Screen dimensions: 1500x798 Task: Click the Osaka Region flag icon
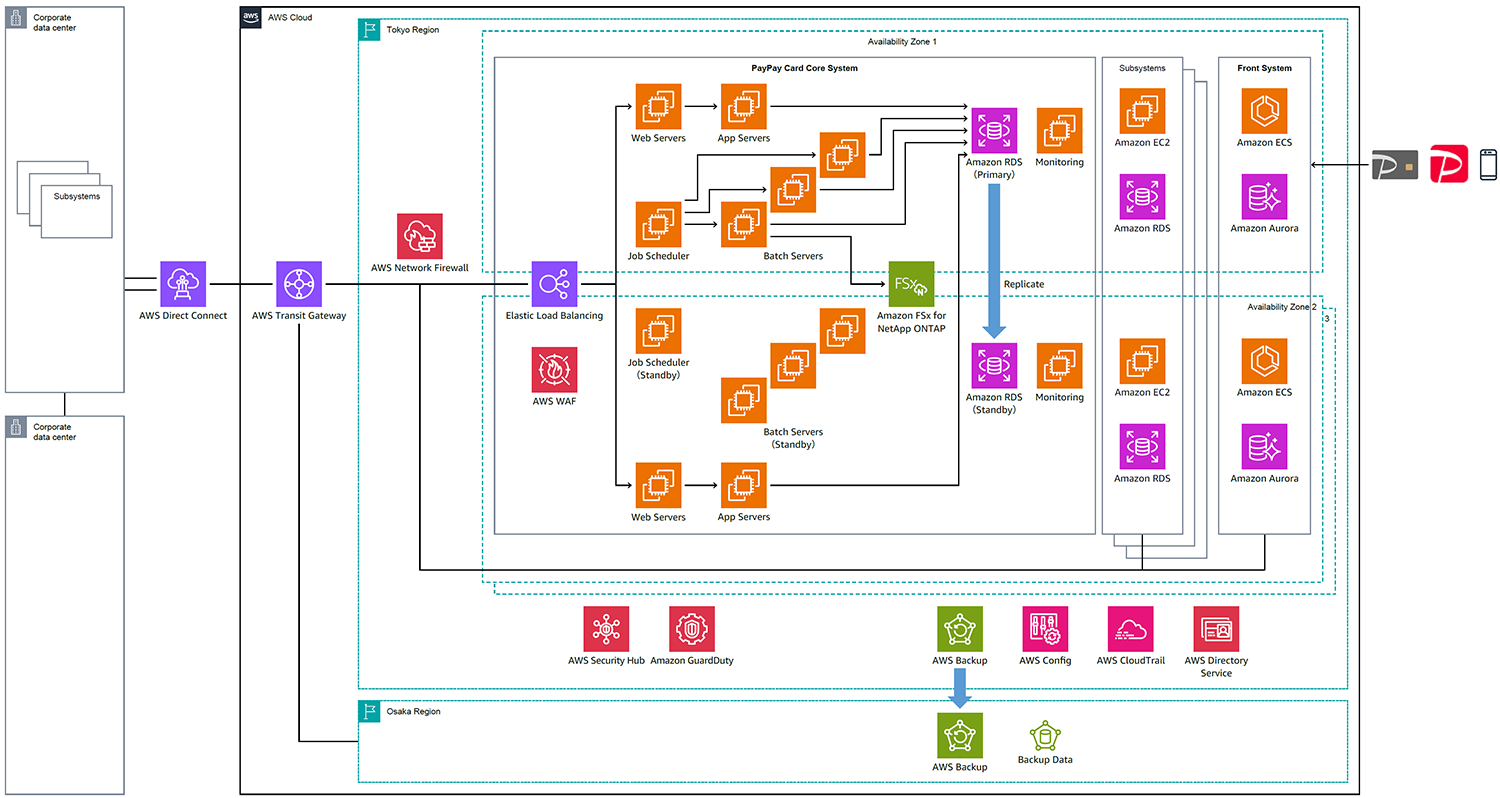(x=369, y=711)
